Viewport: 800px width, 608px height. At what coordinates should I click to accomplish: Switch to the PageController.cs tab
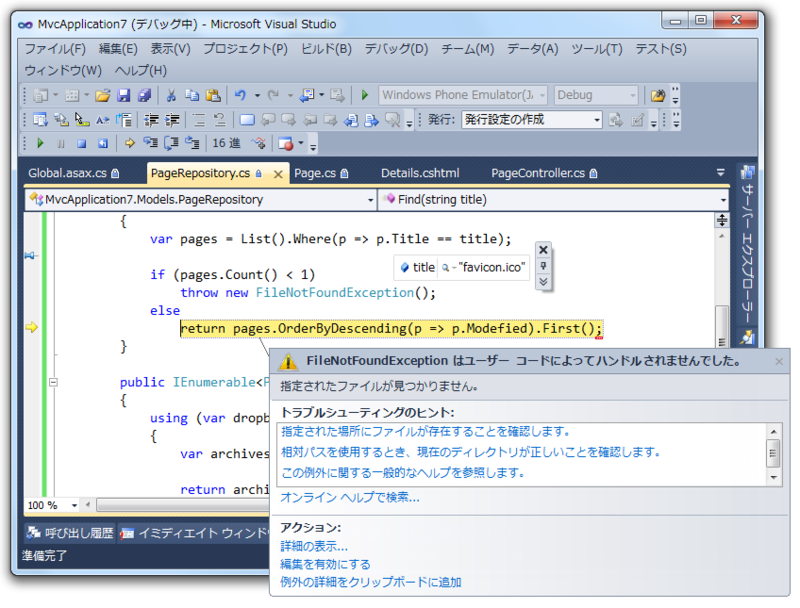pos(544,173)
